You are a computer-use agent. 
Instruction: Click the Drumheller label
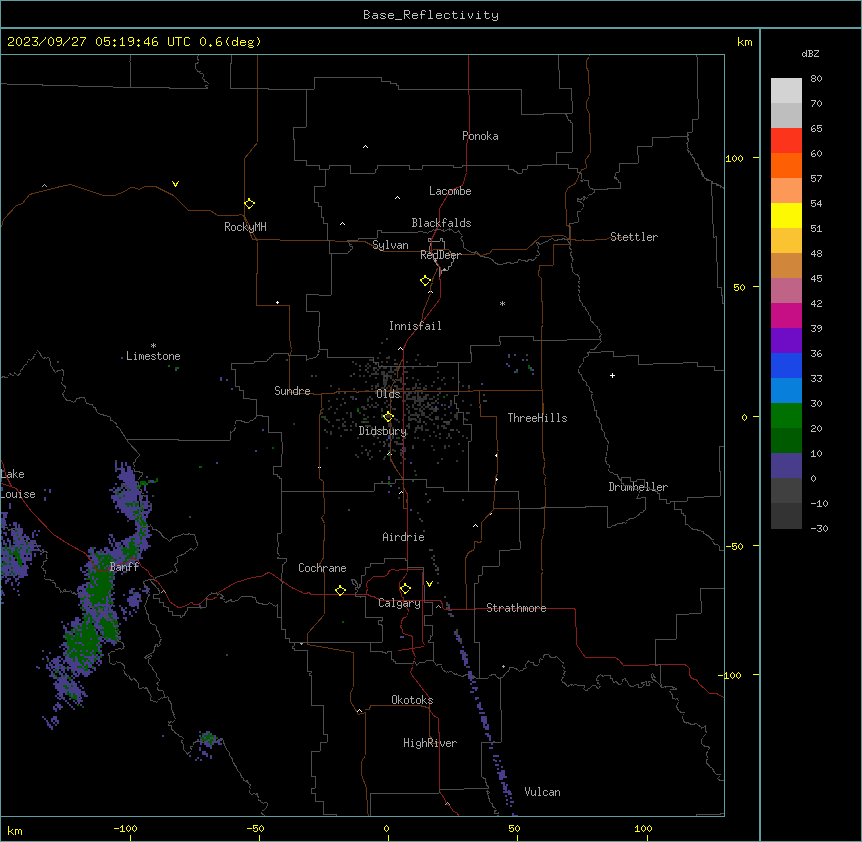tap(638, 487)
